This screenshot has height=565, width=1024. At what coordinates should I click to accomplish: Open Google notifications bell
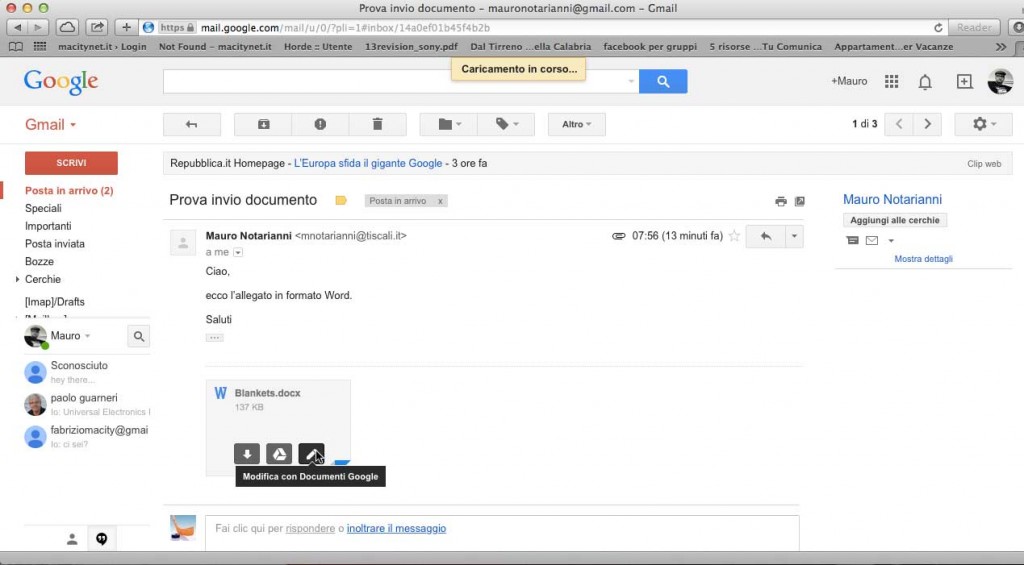[x=925, y=82]
